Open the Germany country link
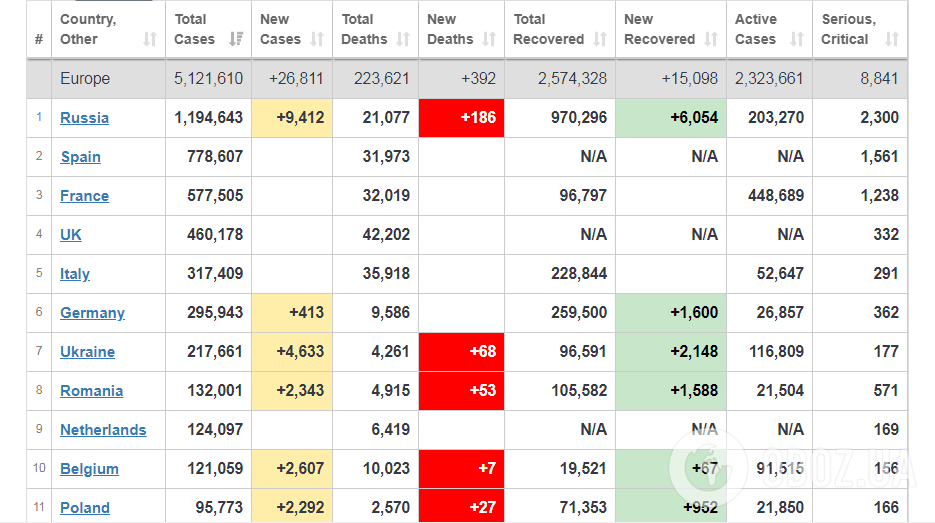Image resolution: width=935 pixels, height=523 pixels. click(x=92, y=313)
